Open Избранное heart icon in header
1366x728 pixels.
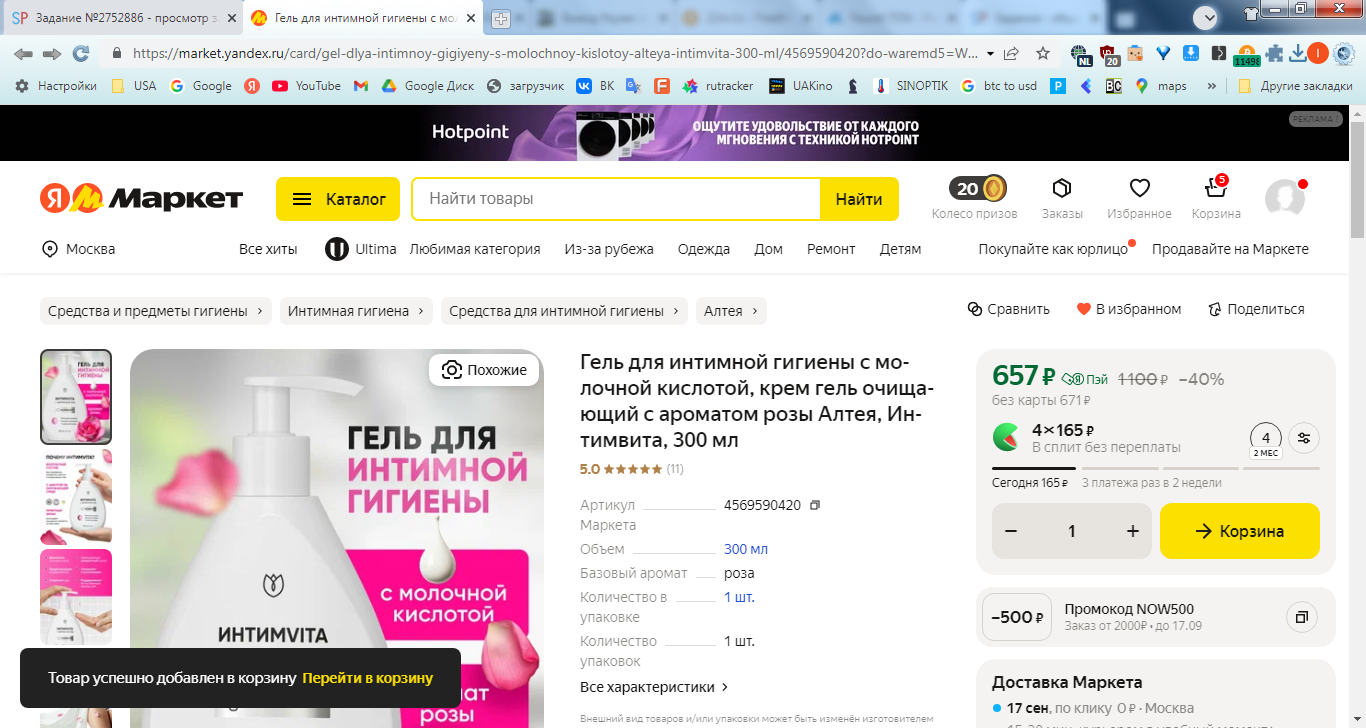click(1139, 188)
